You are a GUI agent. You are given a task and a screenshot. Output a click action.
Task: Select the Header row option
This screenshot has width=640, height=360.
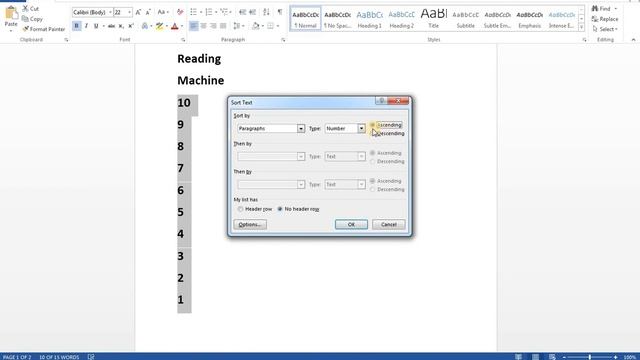255,209
